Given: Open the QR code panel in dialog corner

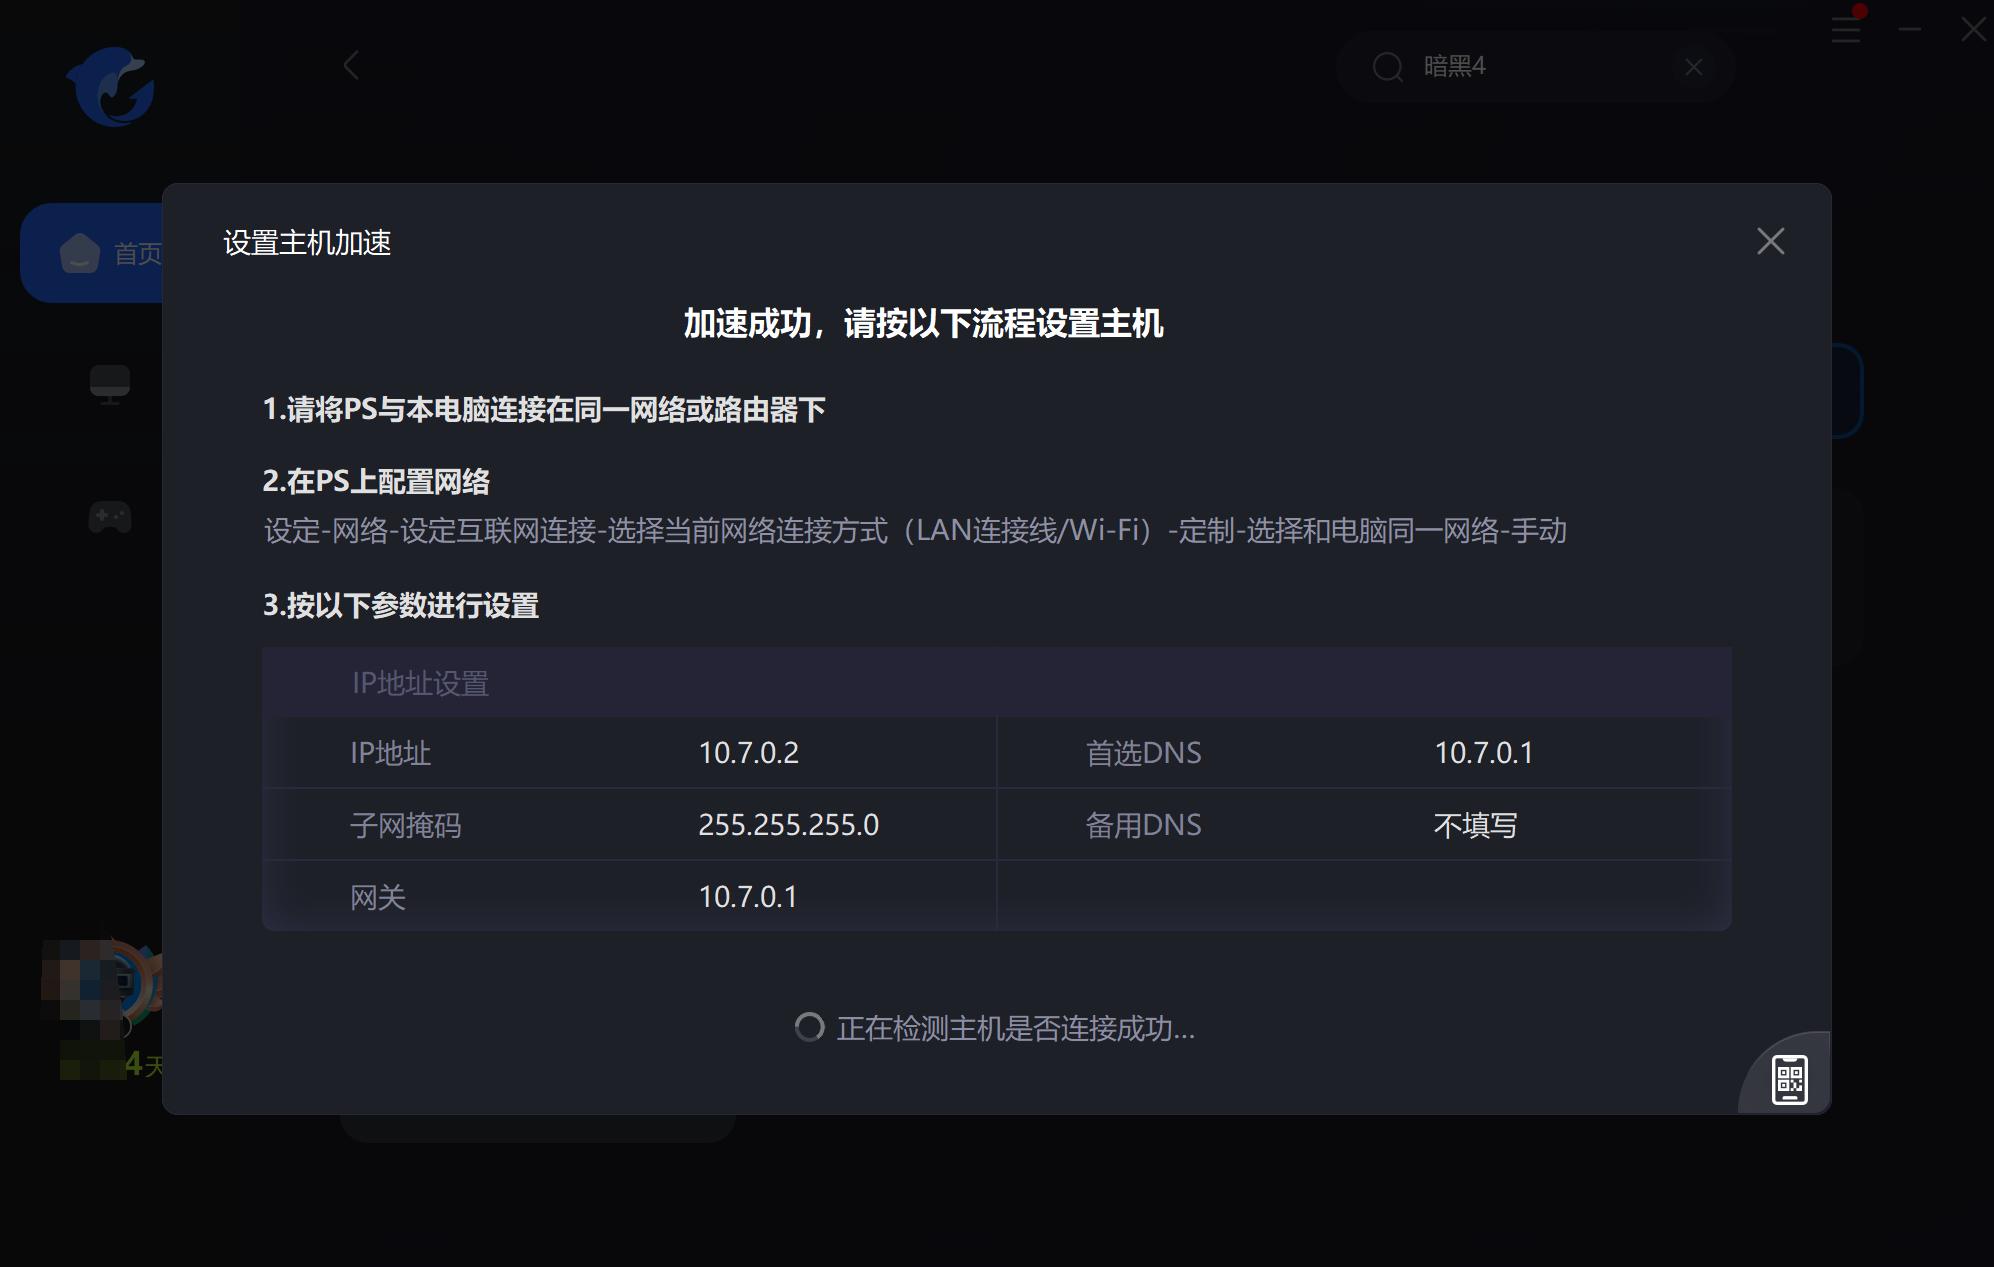Looking at the screenshot, I should 1789,1078.
